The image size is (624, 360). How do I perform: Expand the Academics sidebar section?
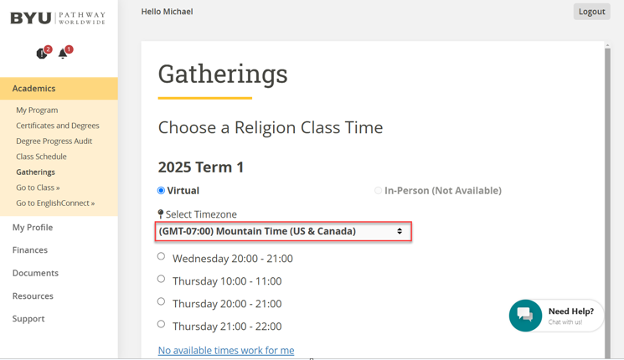coord(59,88)
